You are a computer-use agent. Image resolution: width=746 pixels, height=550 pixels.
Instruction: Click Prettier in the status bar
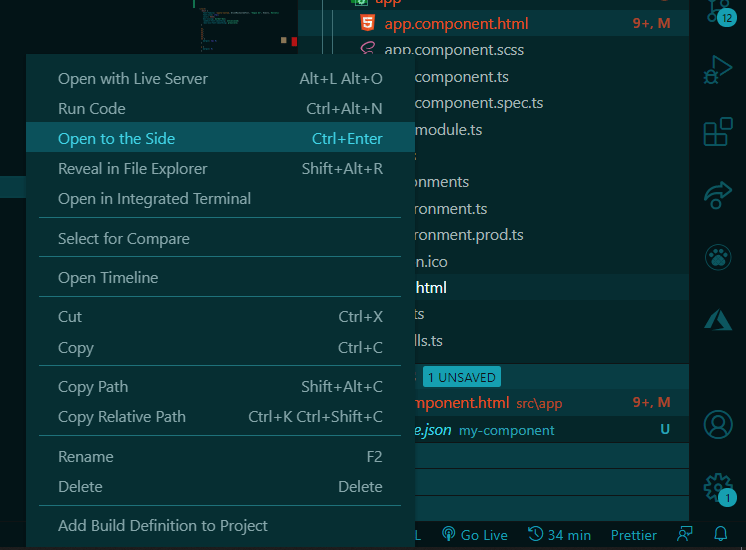pos(634,535)
